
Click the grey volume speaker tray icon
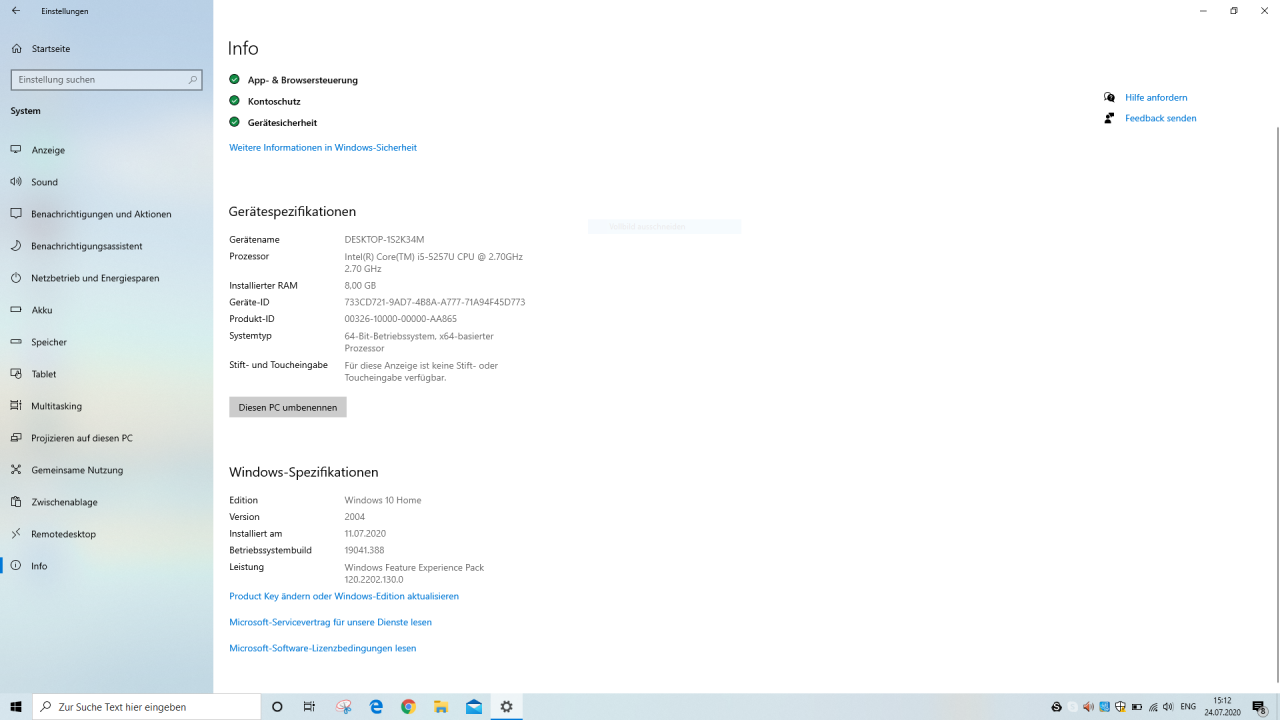[1168, 707]
